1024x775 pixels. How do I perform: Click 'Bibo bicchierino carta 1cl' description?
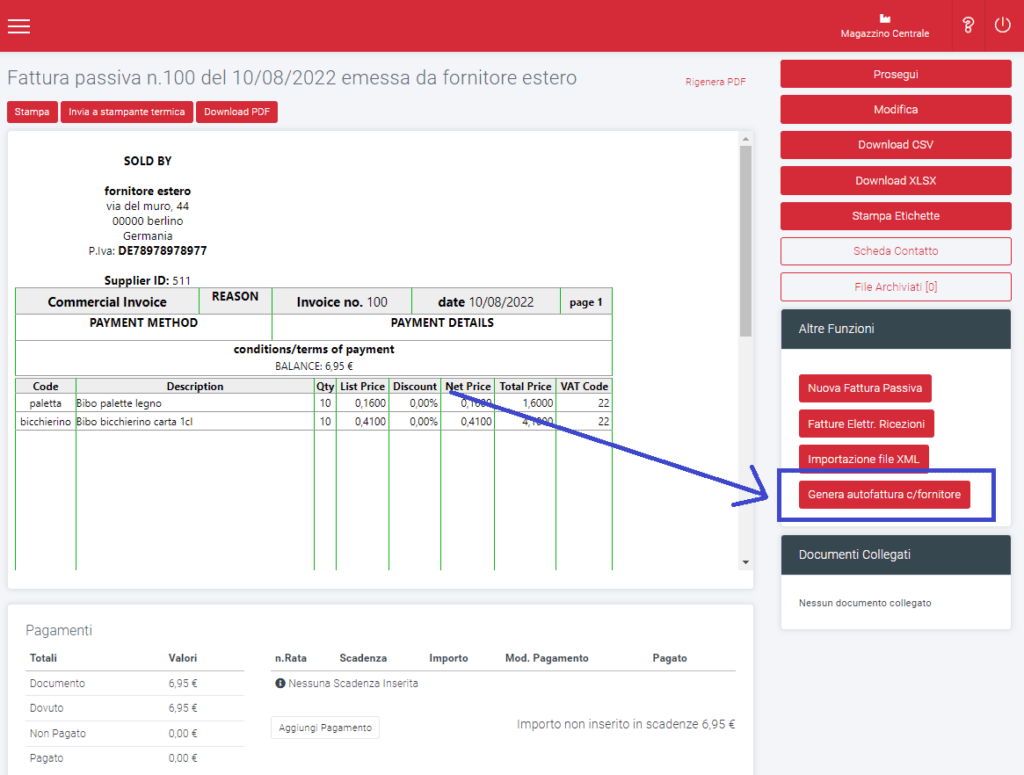[x=135, y=422]
